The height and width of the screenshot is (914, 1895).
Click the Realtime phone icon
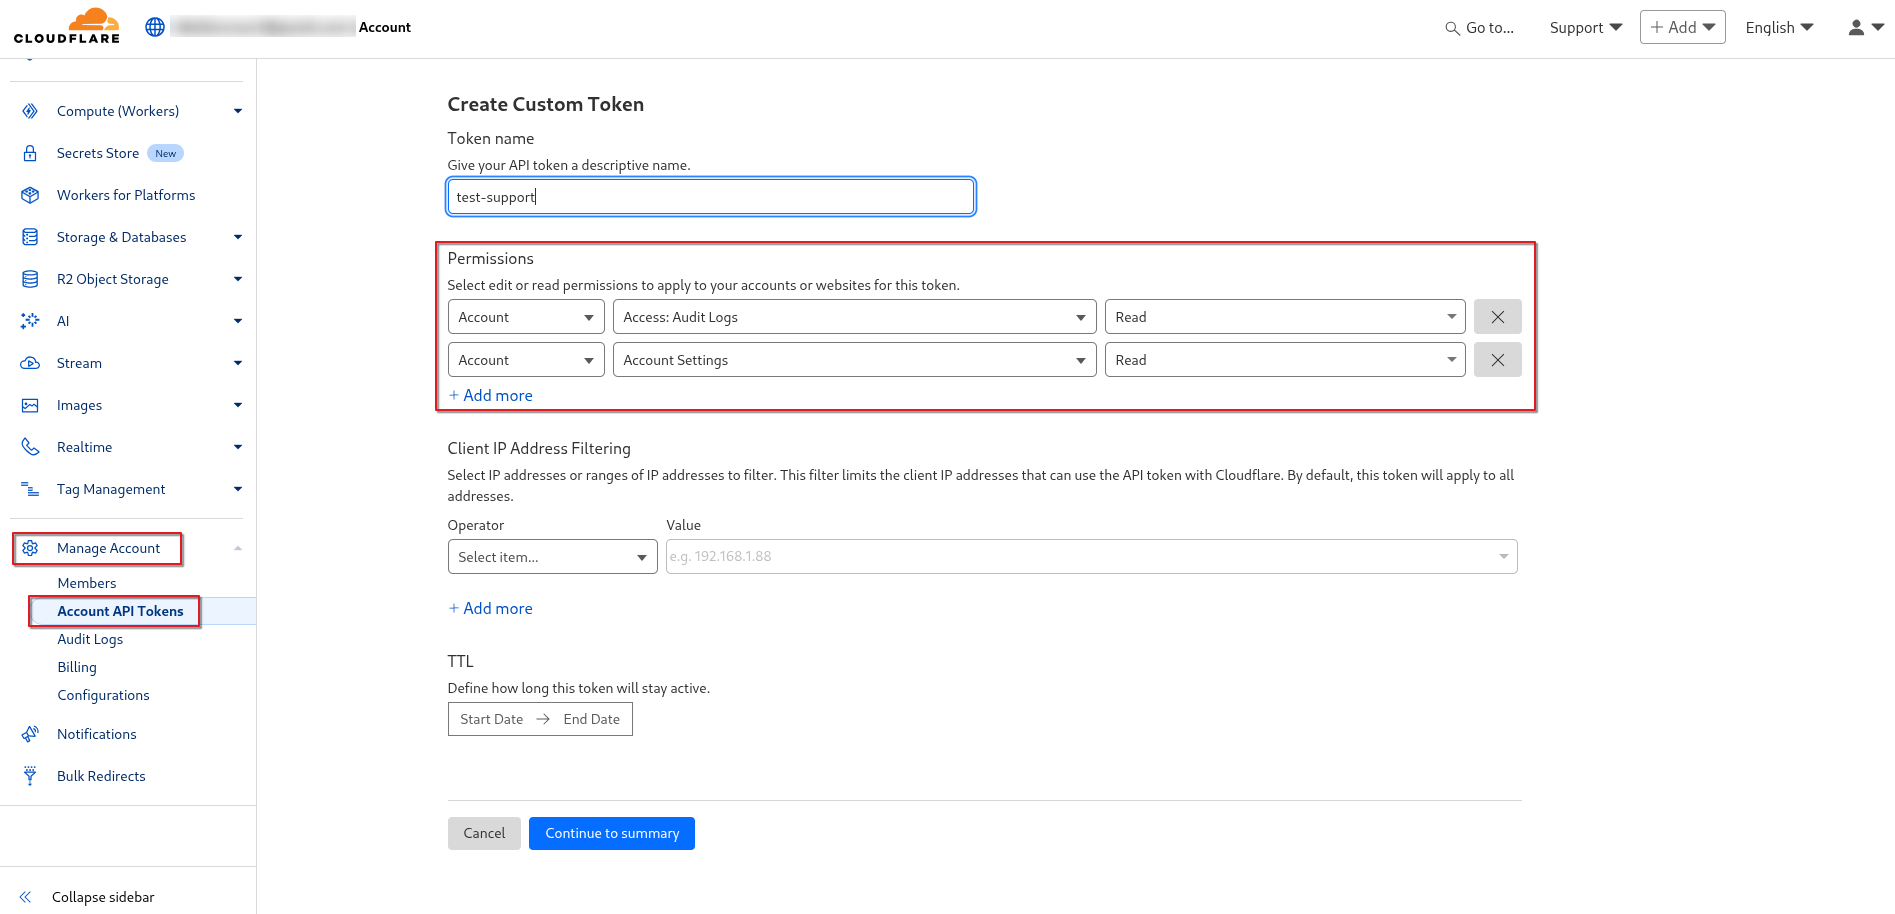[30, 447]
